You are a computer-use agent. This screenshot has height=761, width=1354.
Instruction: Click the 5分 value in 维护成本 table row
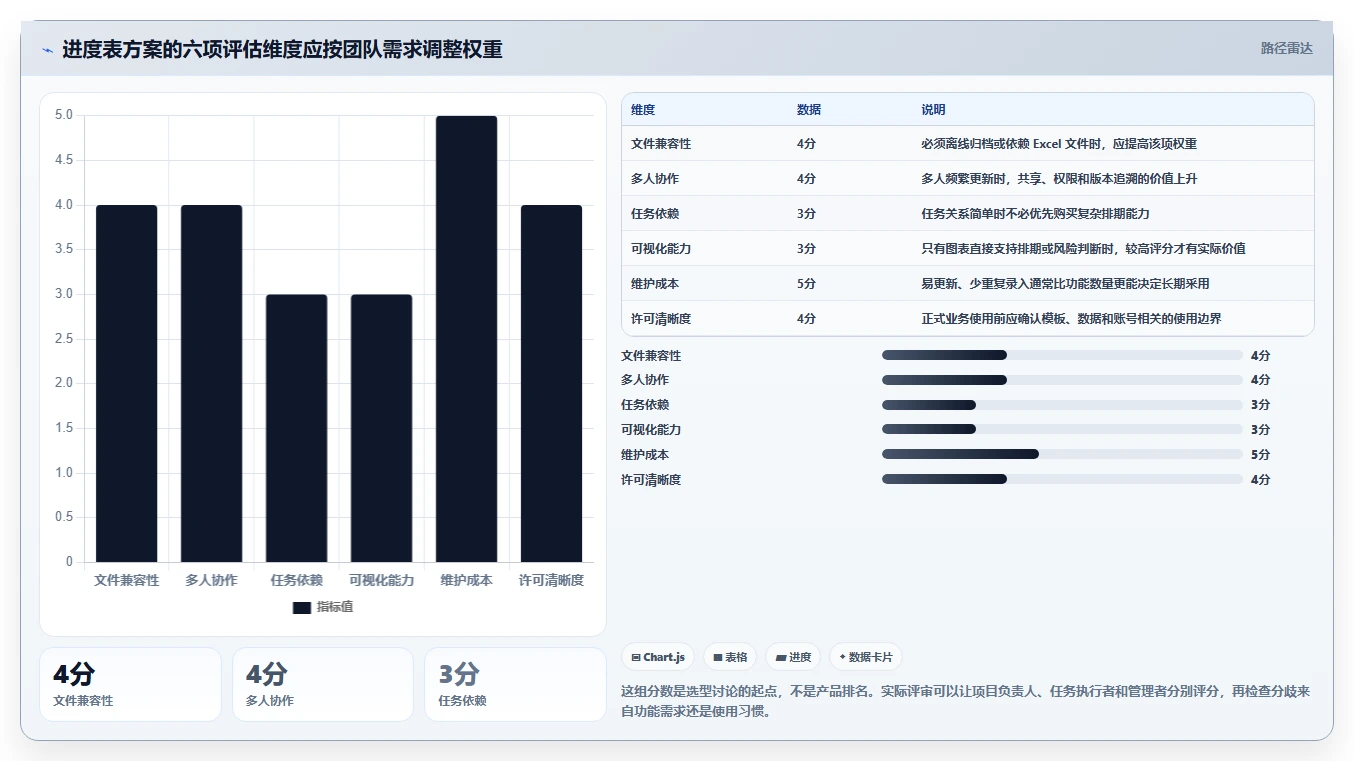(x=806, y=284)
